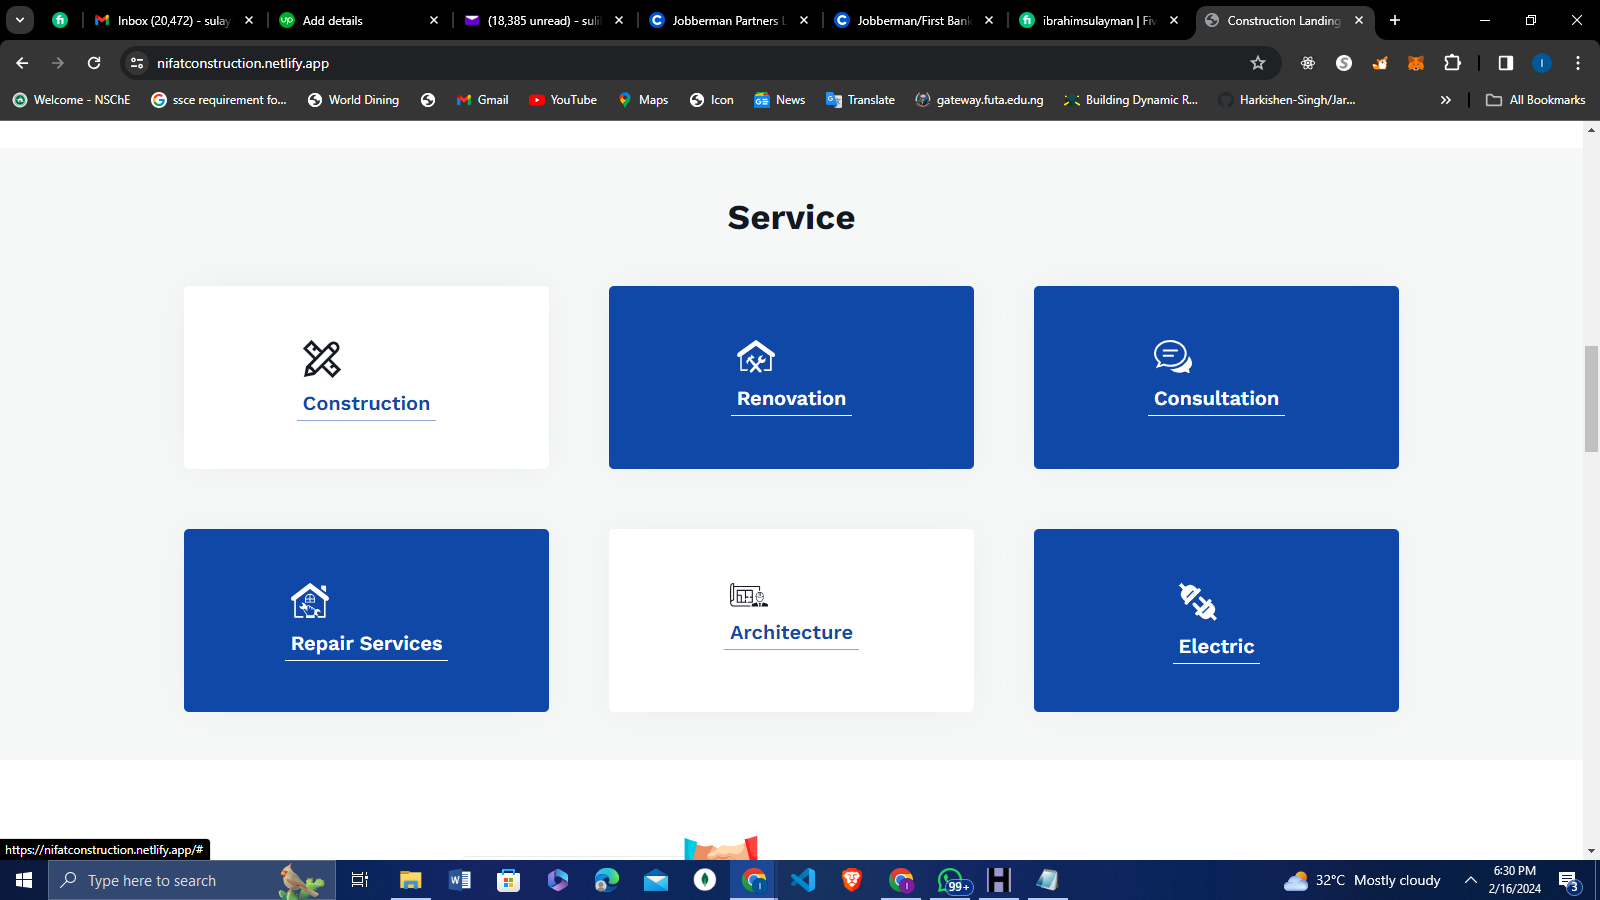Bookmark this page with the star icon
This screenshot has width=1600, height=900.
pos(1258,63)
